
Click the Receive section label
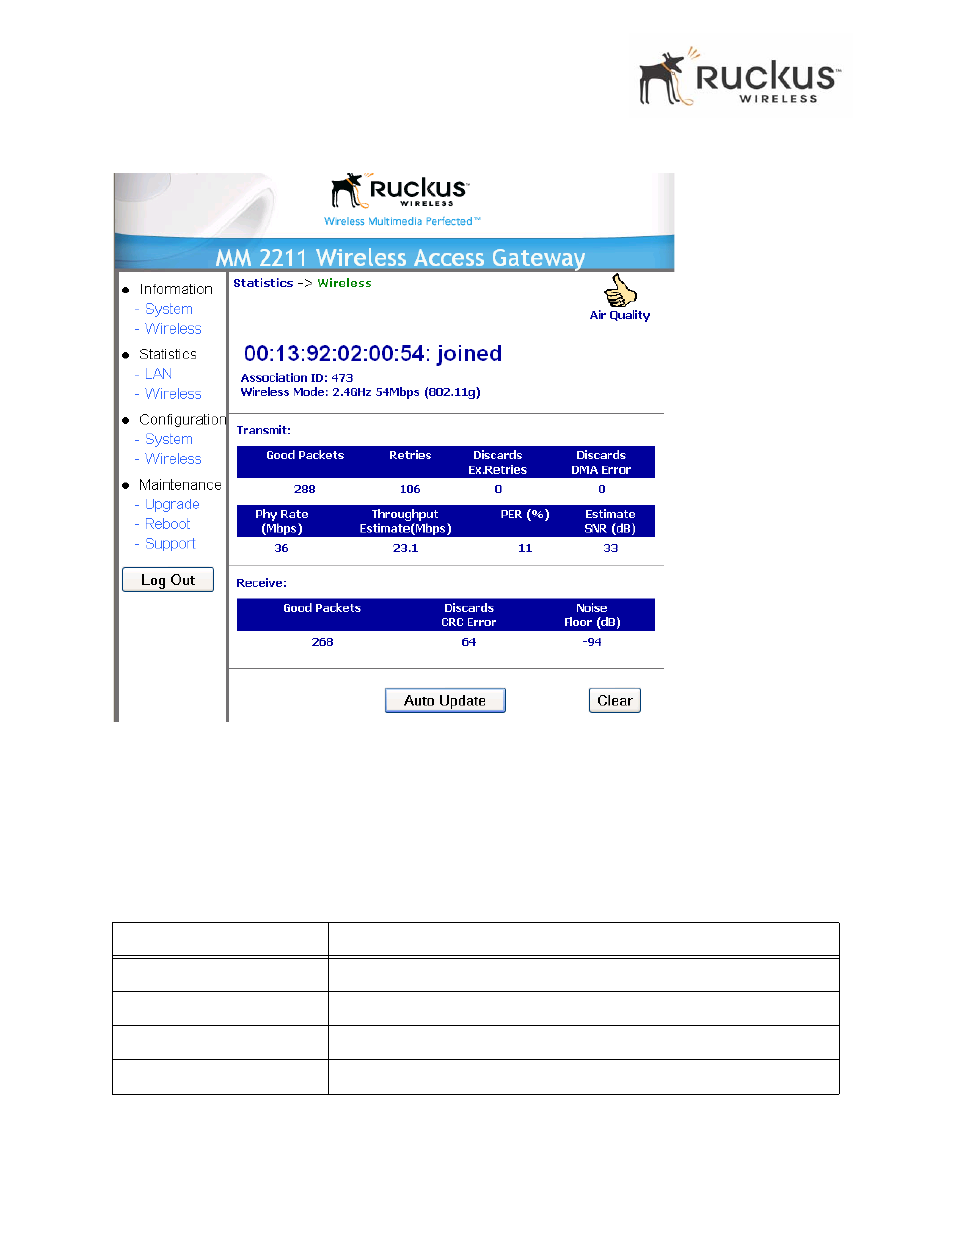(x=261, y=583)
